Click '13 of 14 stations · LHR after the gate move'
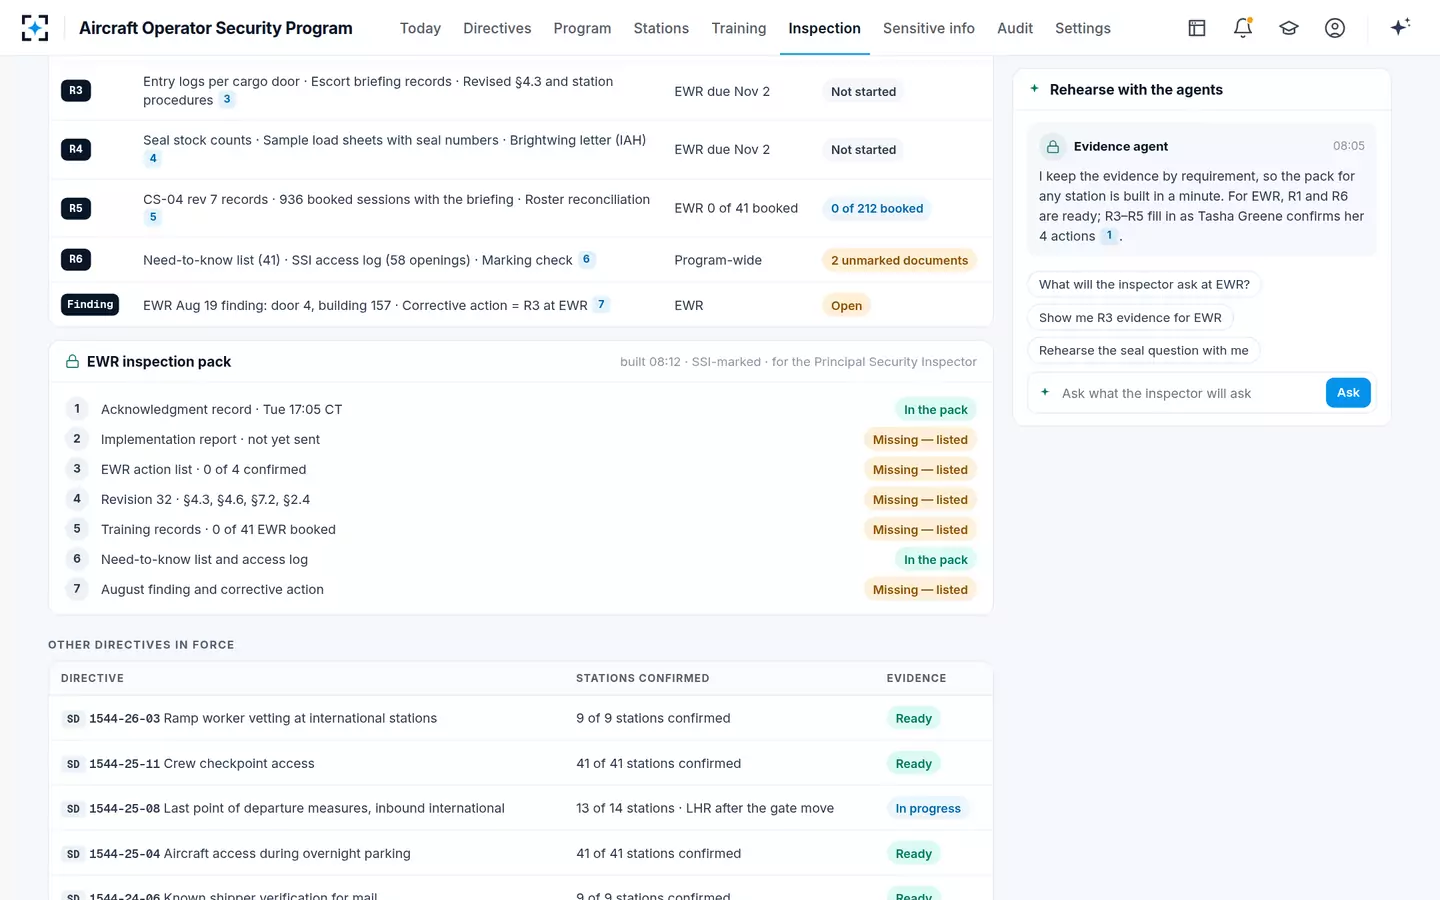This screenshot has width=1440, height=900. (705, 809)
